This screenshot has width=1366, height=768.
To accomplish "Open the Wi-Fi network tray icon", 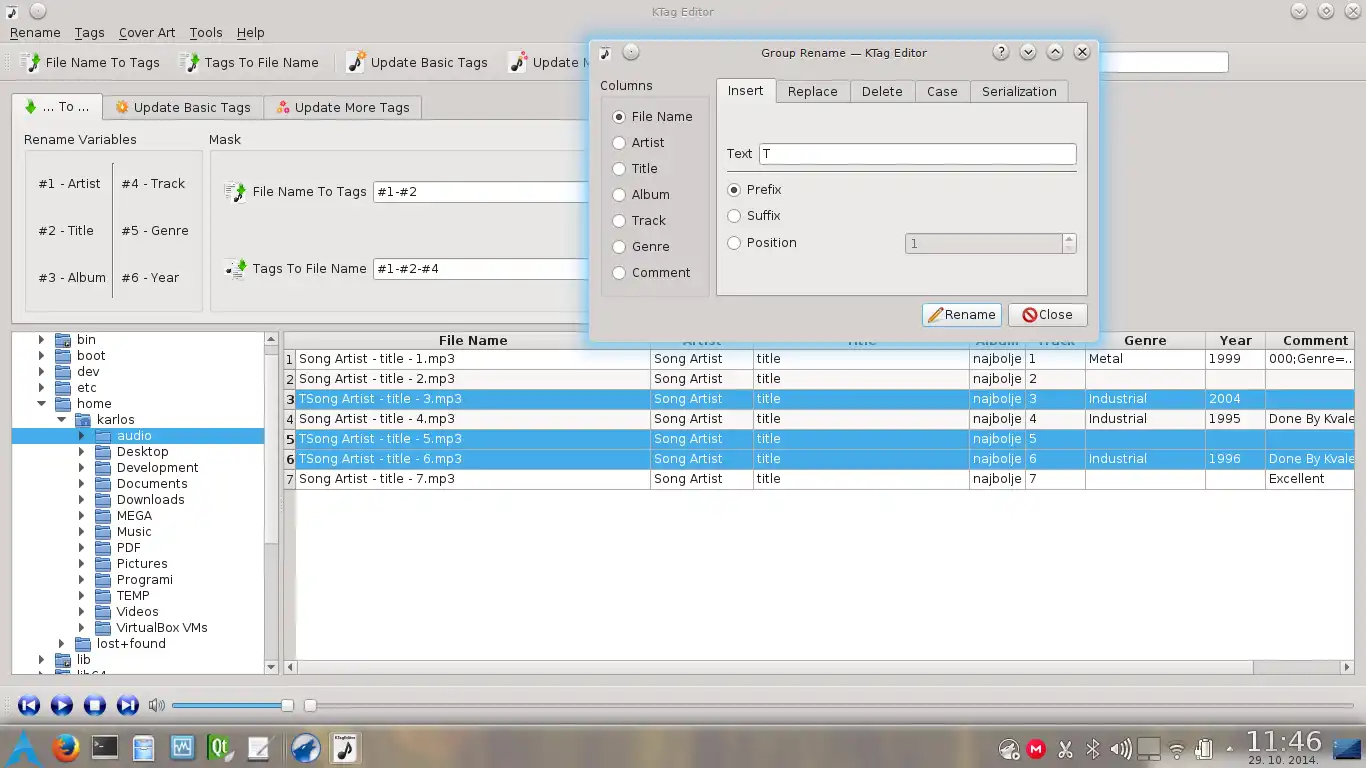I will click(1177, 748).
